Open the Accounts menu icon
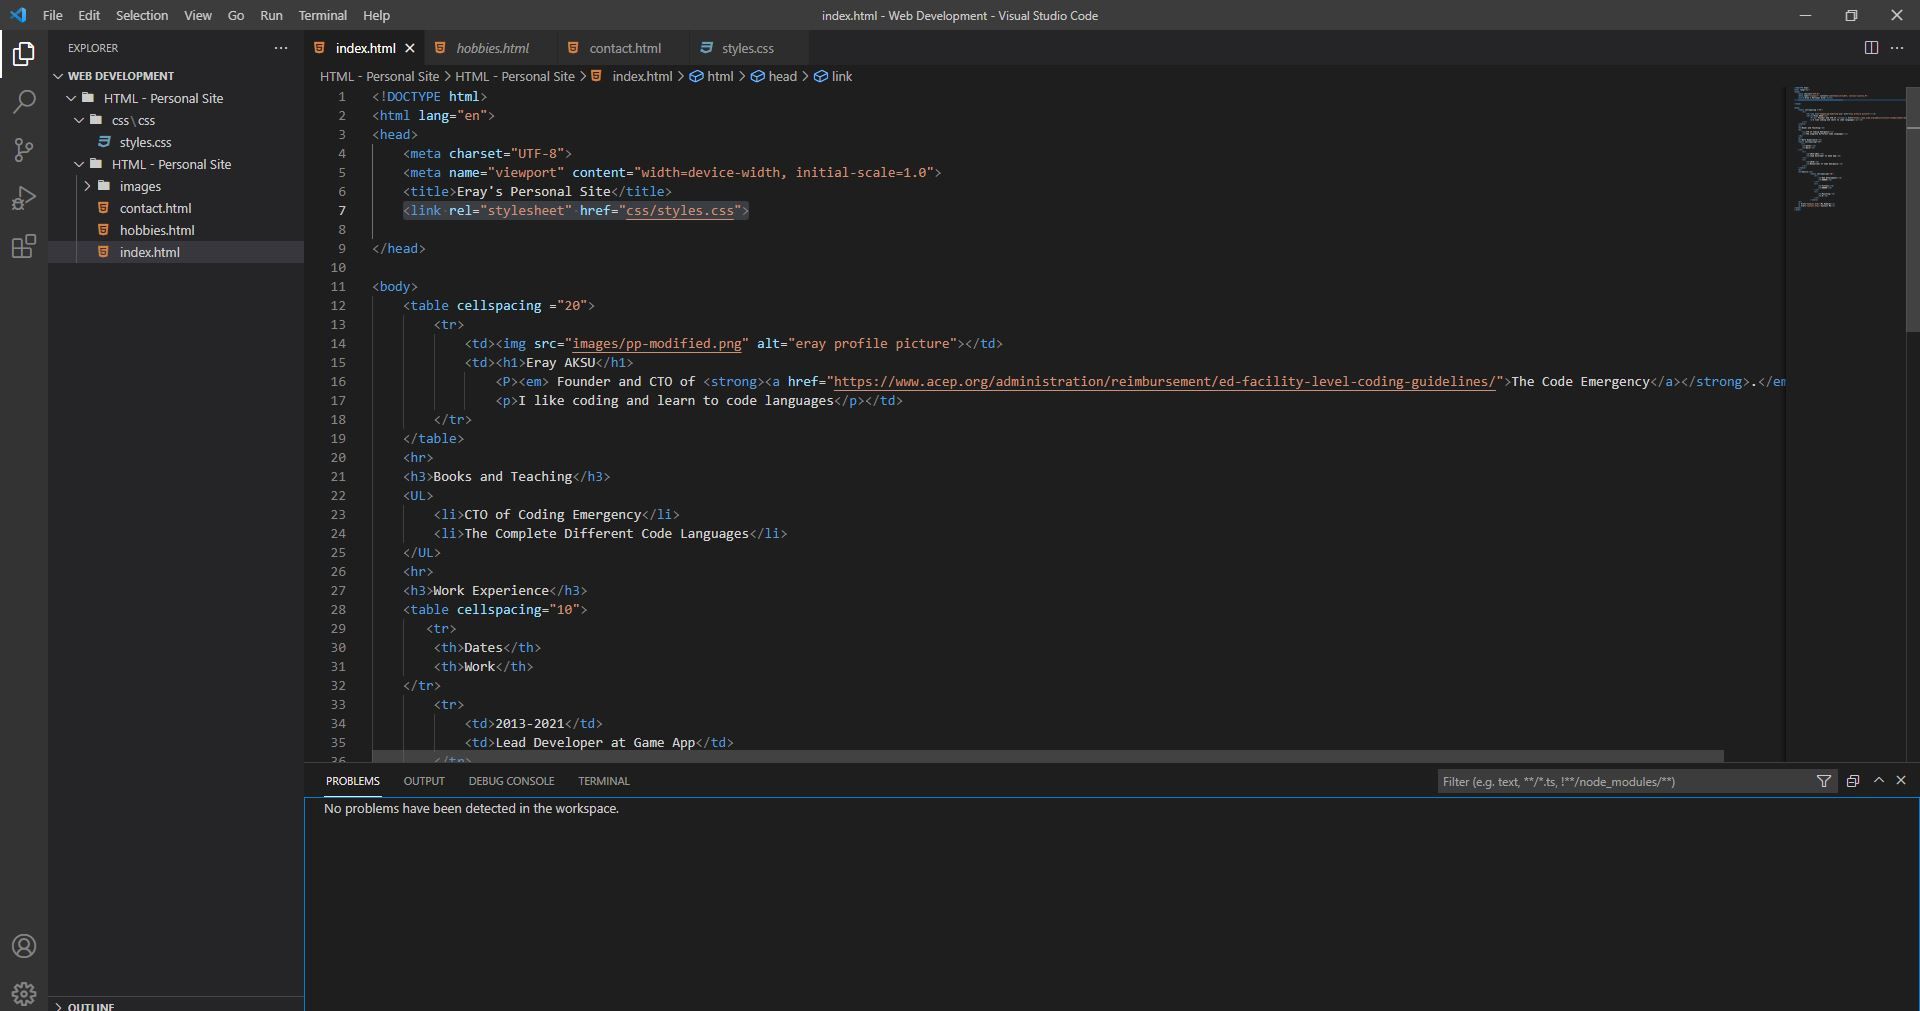Viewport: 1920px width, 1011px height. click(x=24, y=946)
